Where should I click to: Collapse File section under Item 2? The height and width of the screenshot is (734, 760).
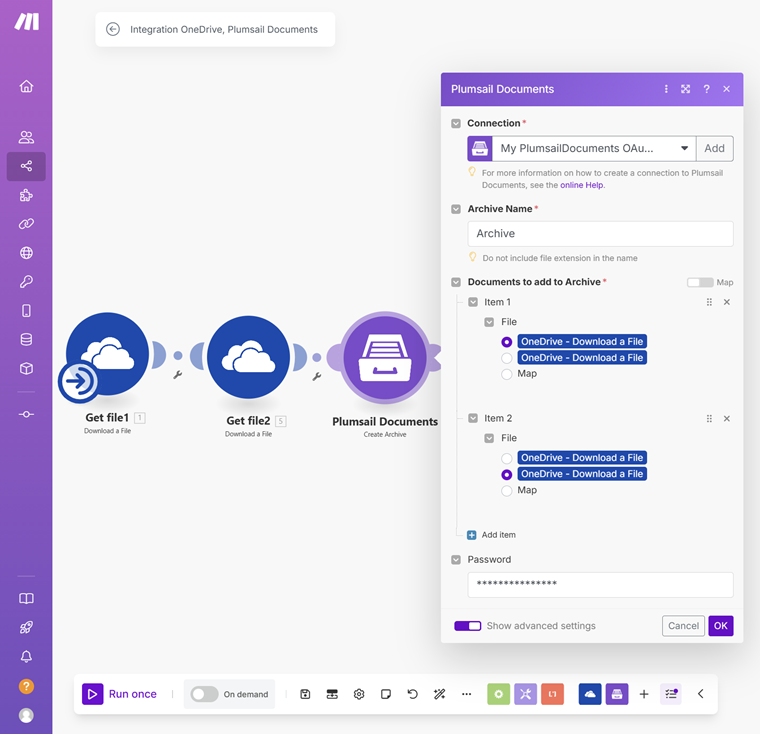coord(489,438)
